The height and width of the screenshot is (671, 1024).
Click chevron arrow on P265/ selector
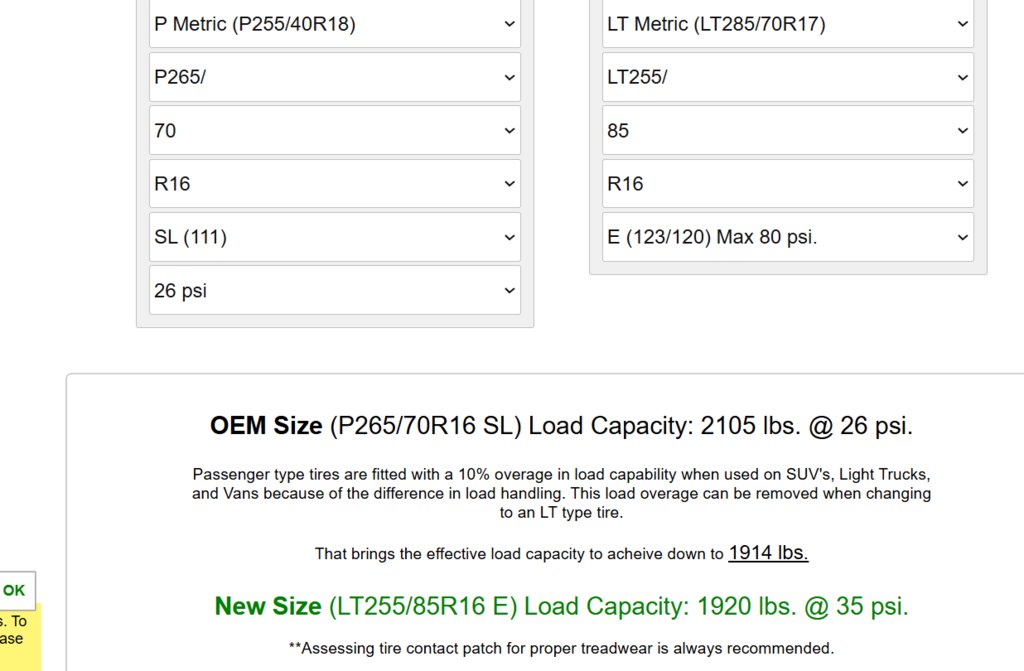click(x=509, y=78)
